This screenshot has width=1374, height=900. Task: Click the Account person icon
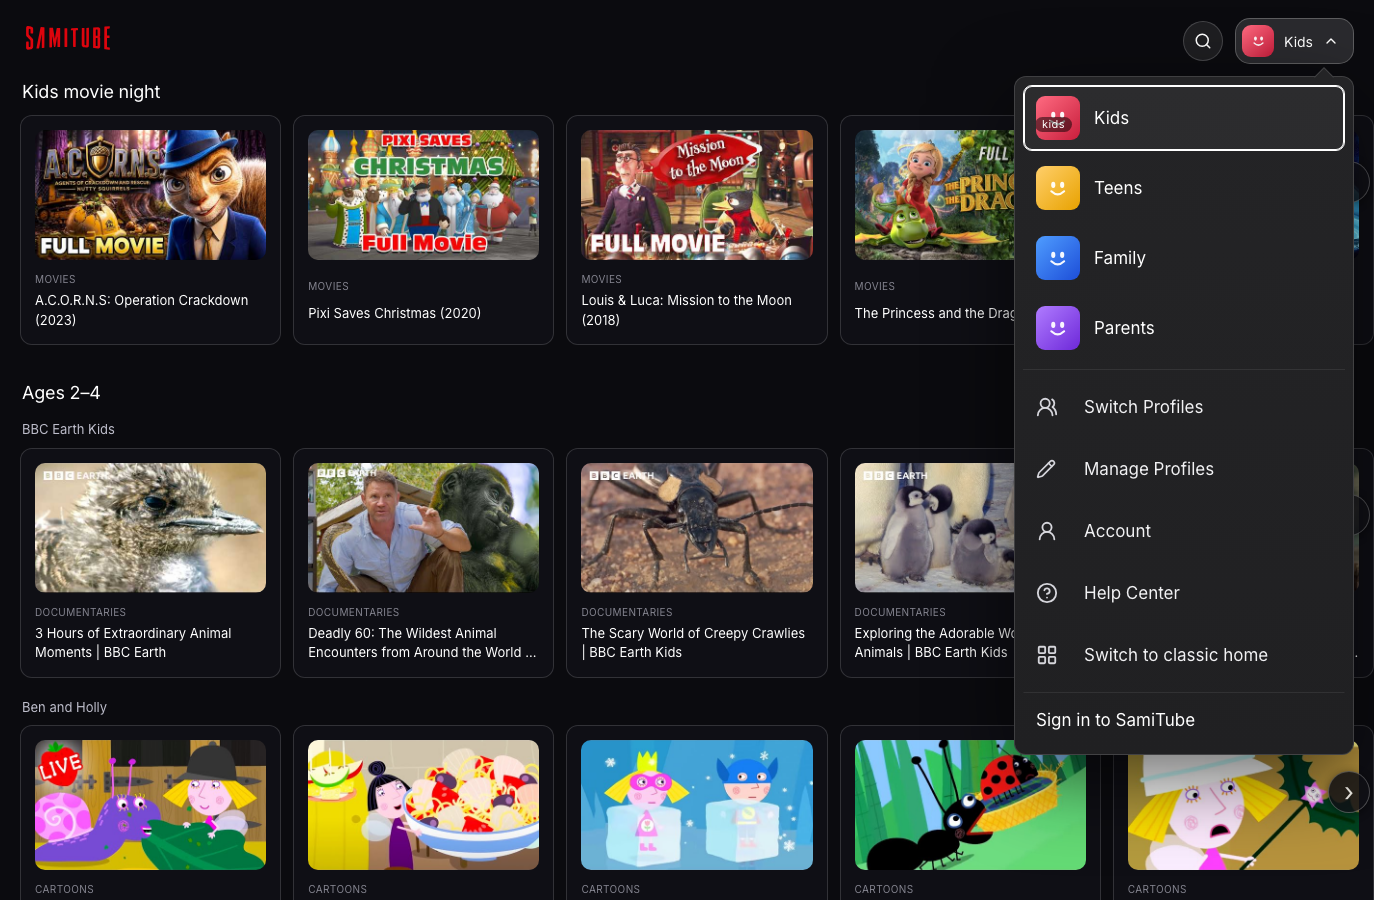pos(1047,531)
